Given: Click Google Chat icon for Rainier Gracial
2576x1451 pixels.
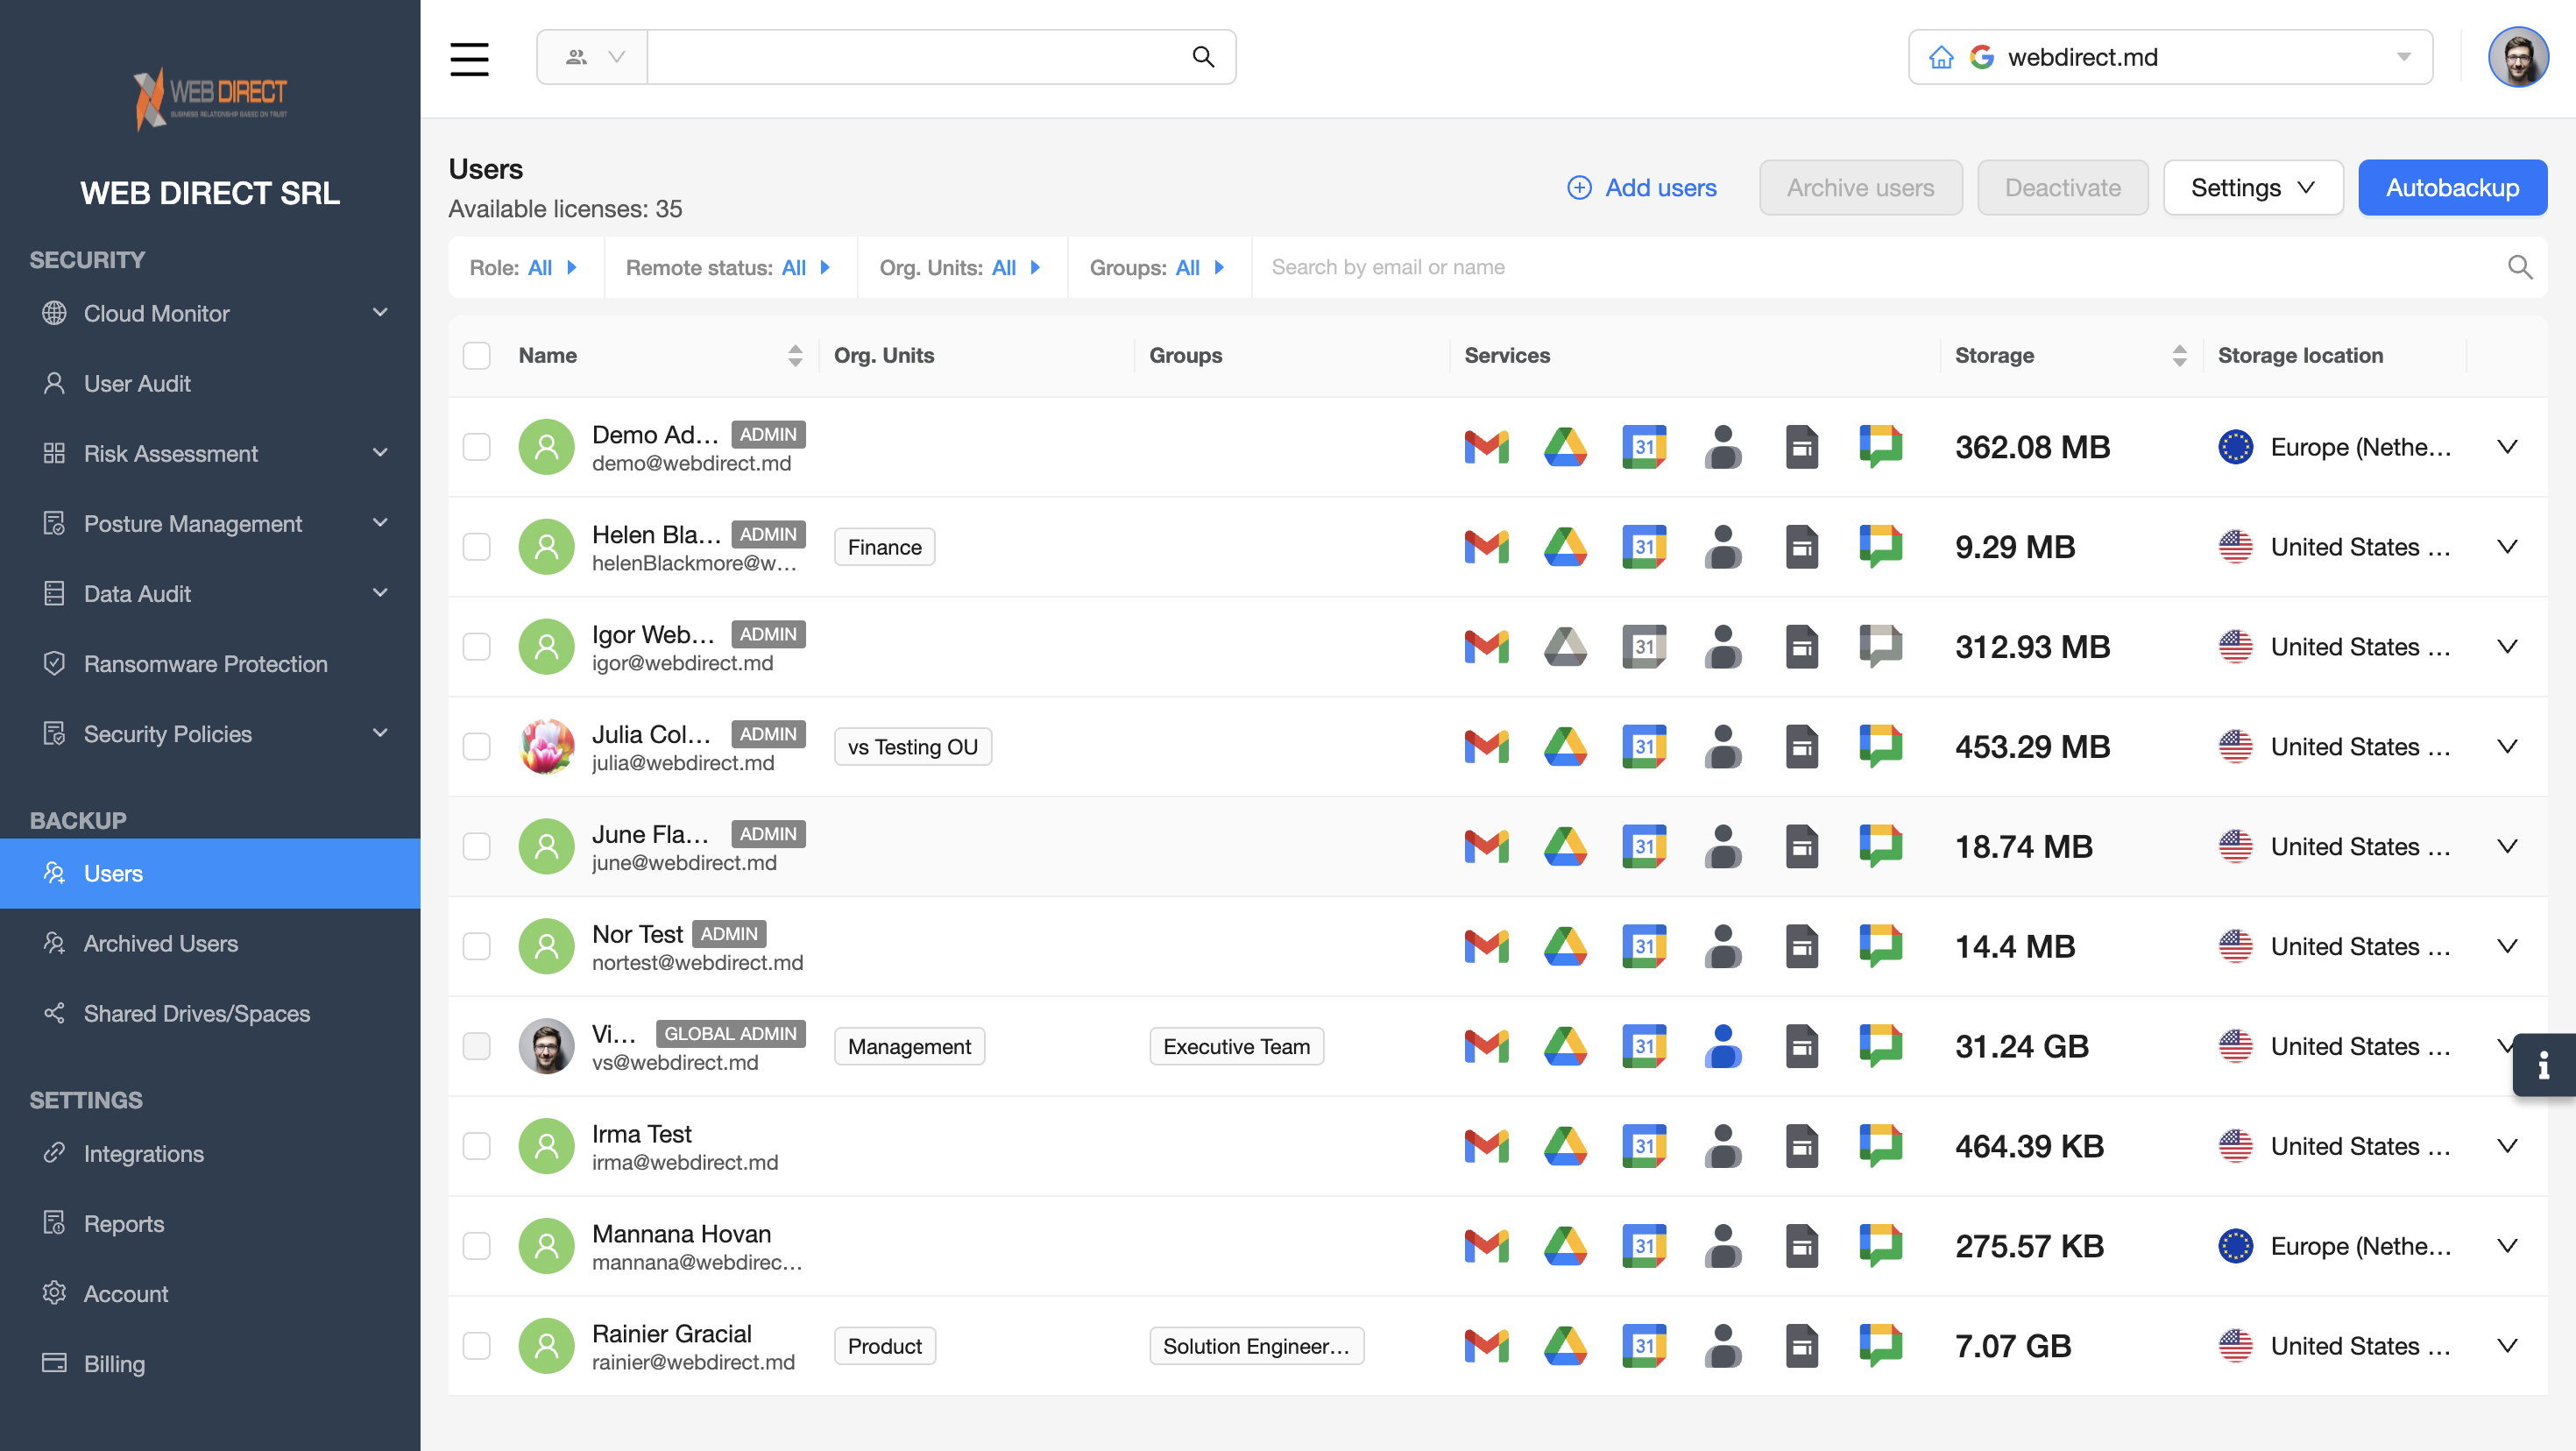Looking at the screenshot, I should pos(1880,1346).
